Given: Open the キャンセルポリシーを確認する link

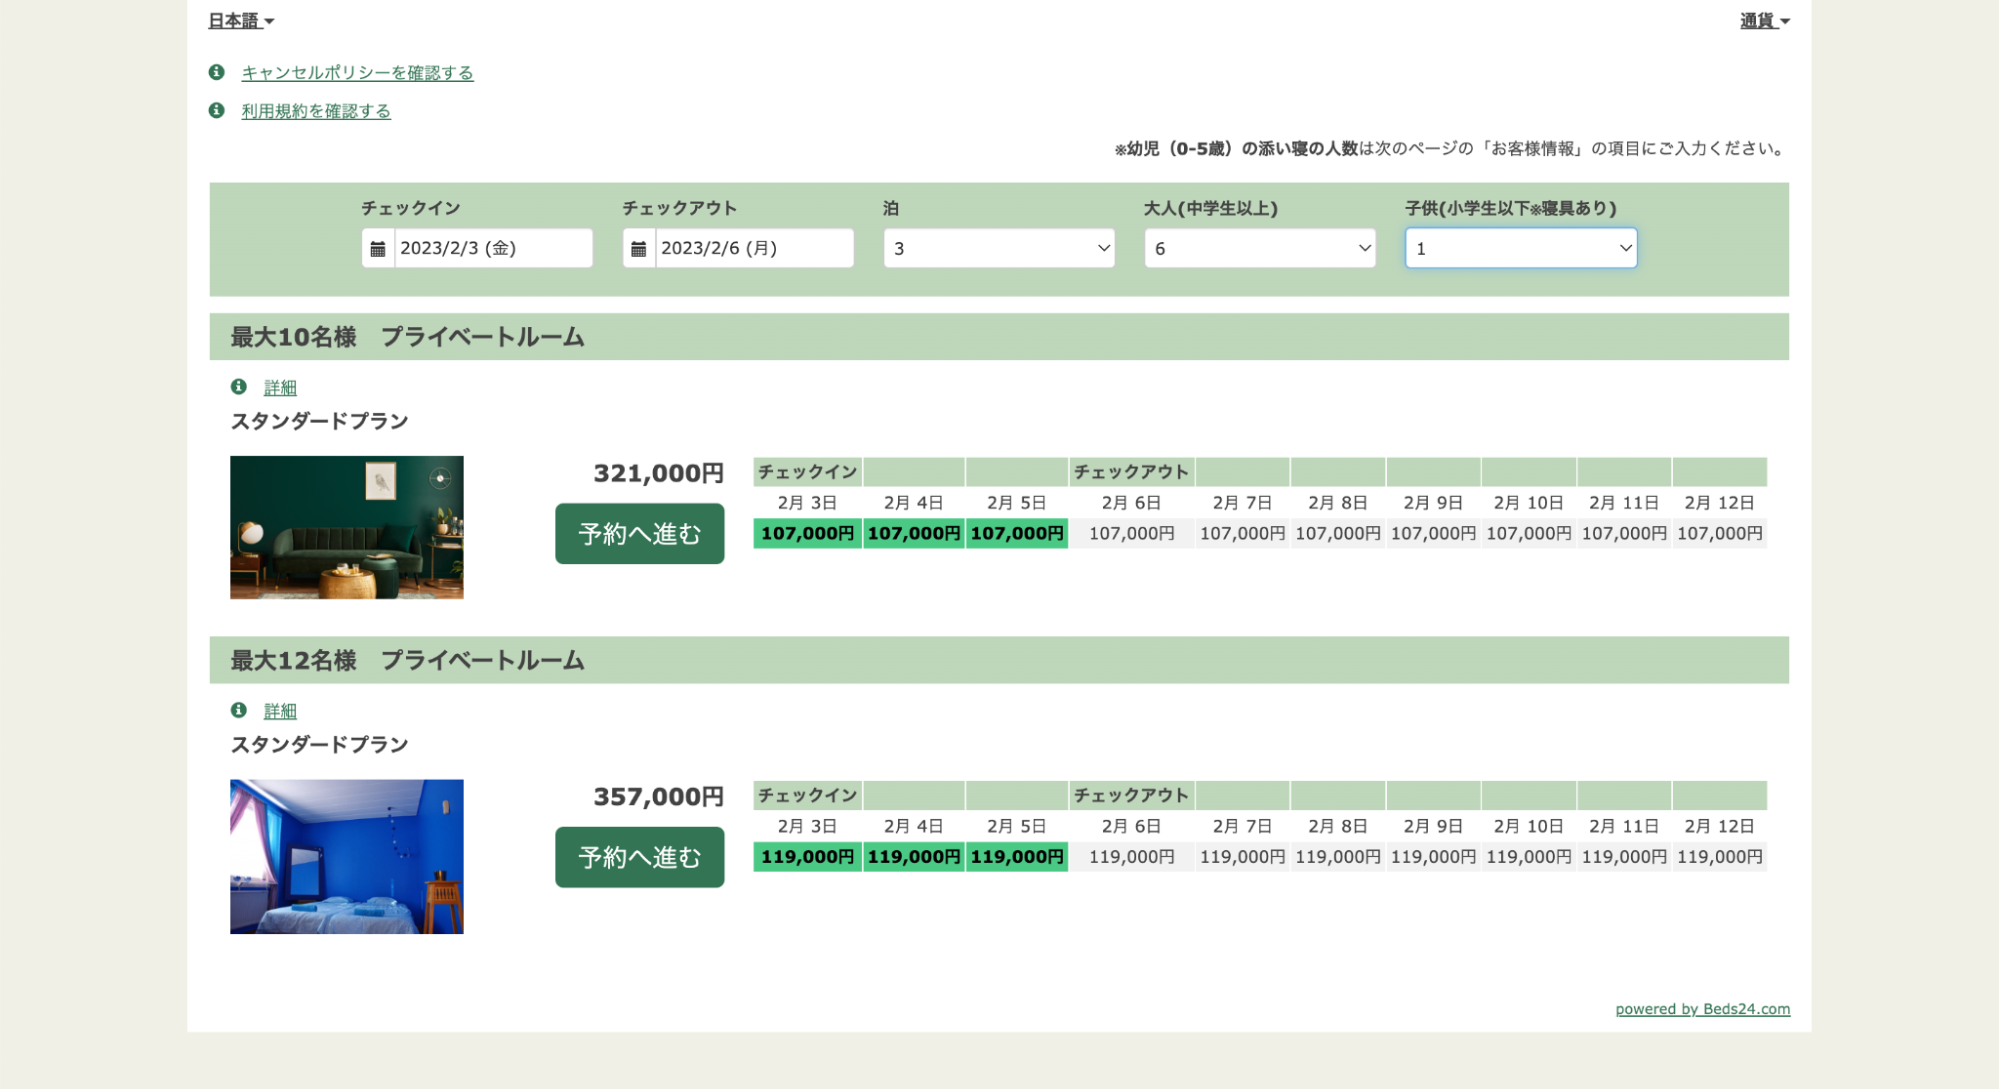Looking at the screenshot, I should click(x=357, y=73).
